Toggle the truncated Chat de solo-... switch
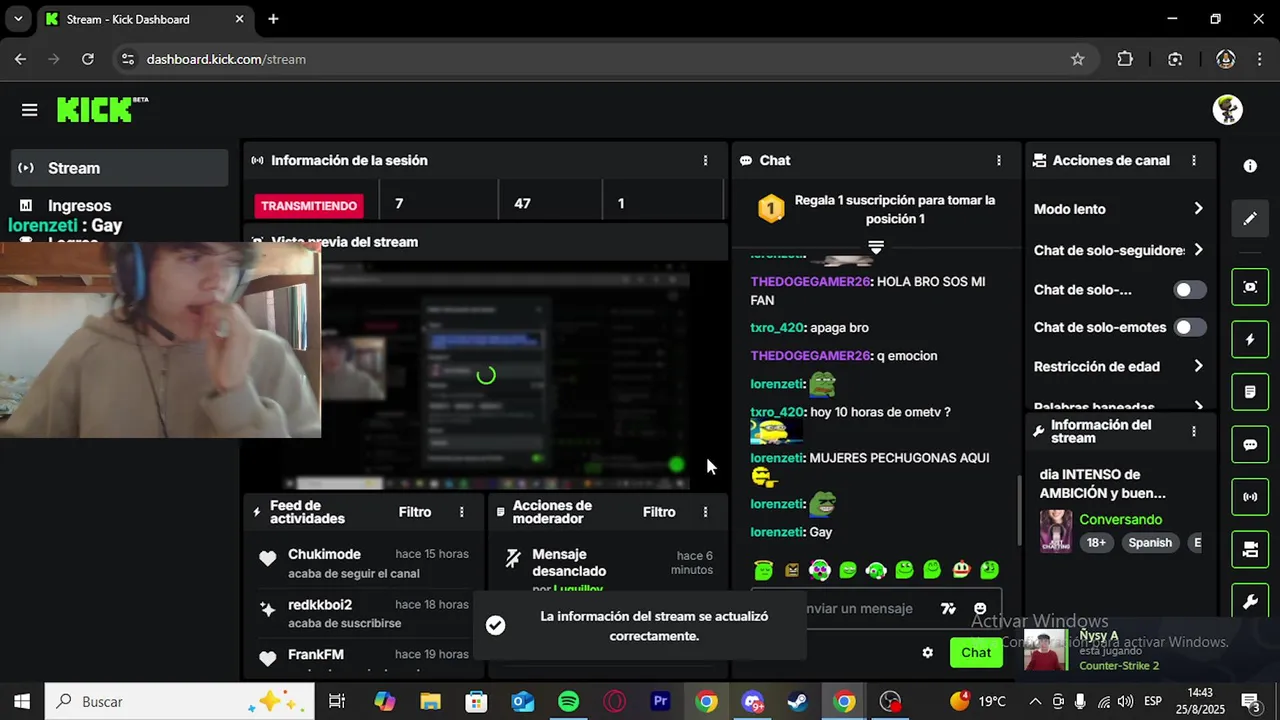 (1189, 290)
